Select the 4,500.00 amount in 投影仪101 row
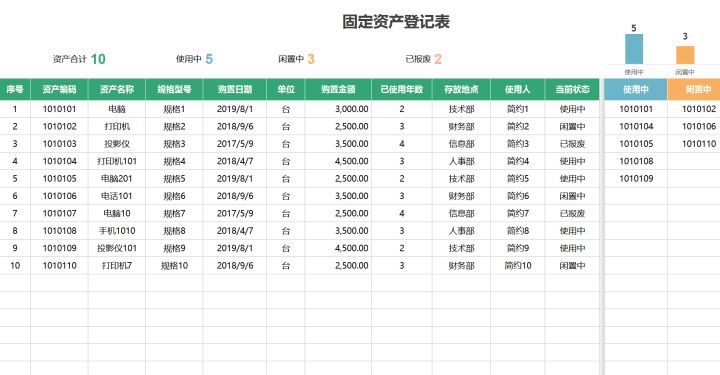Screen dimensions: 720x375 (338, 248)
